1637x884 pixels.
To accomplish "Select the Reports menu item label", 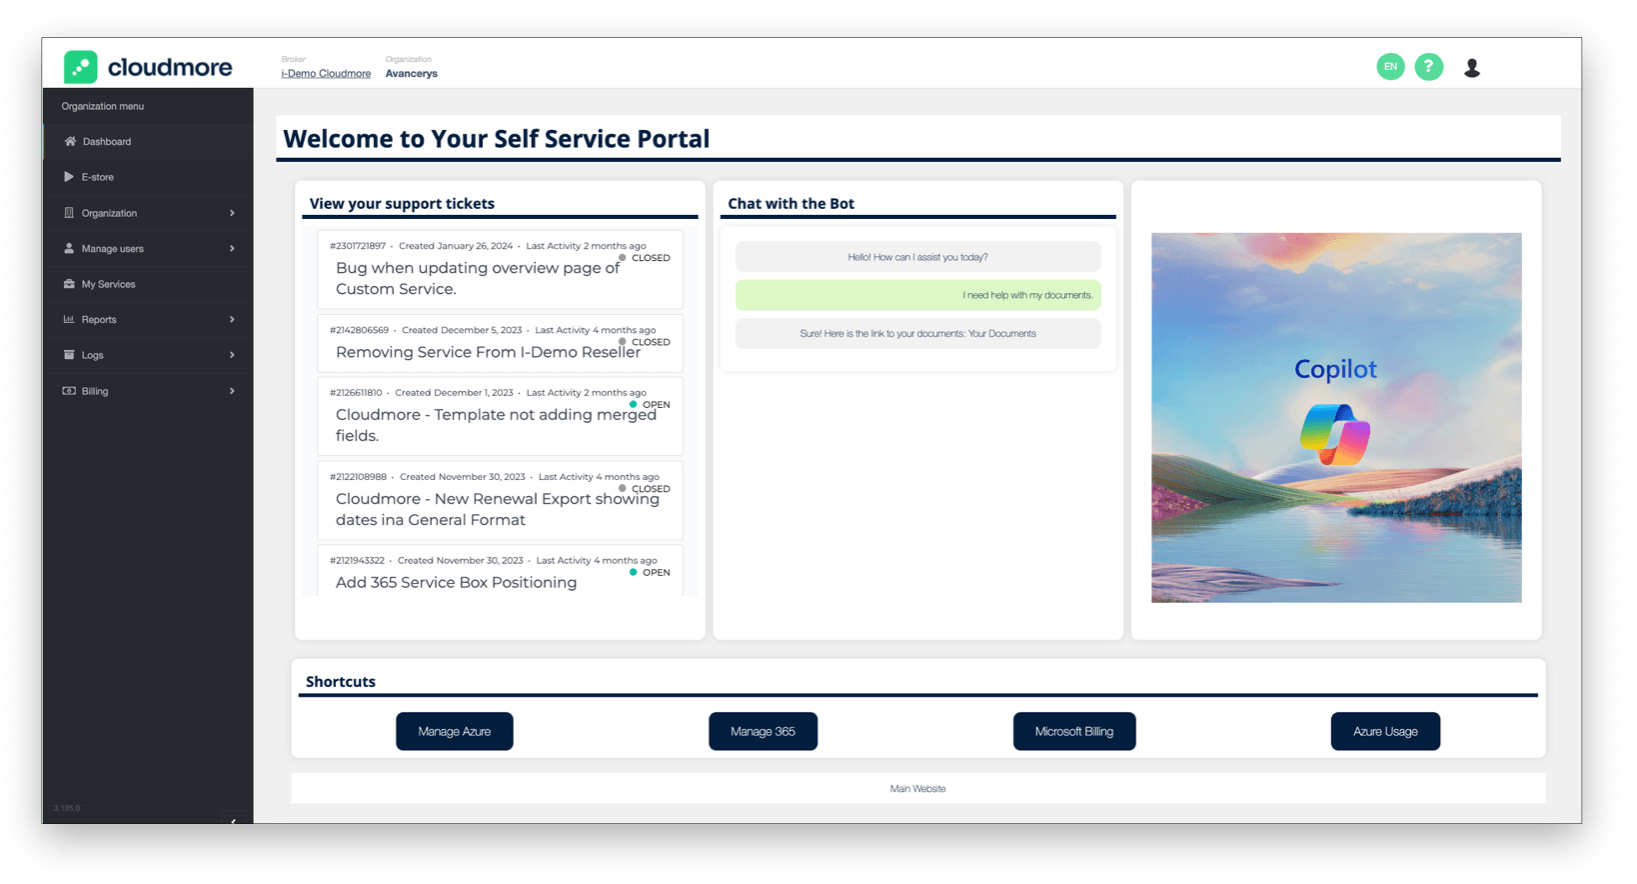I will [x=99, y=320].
